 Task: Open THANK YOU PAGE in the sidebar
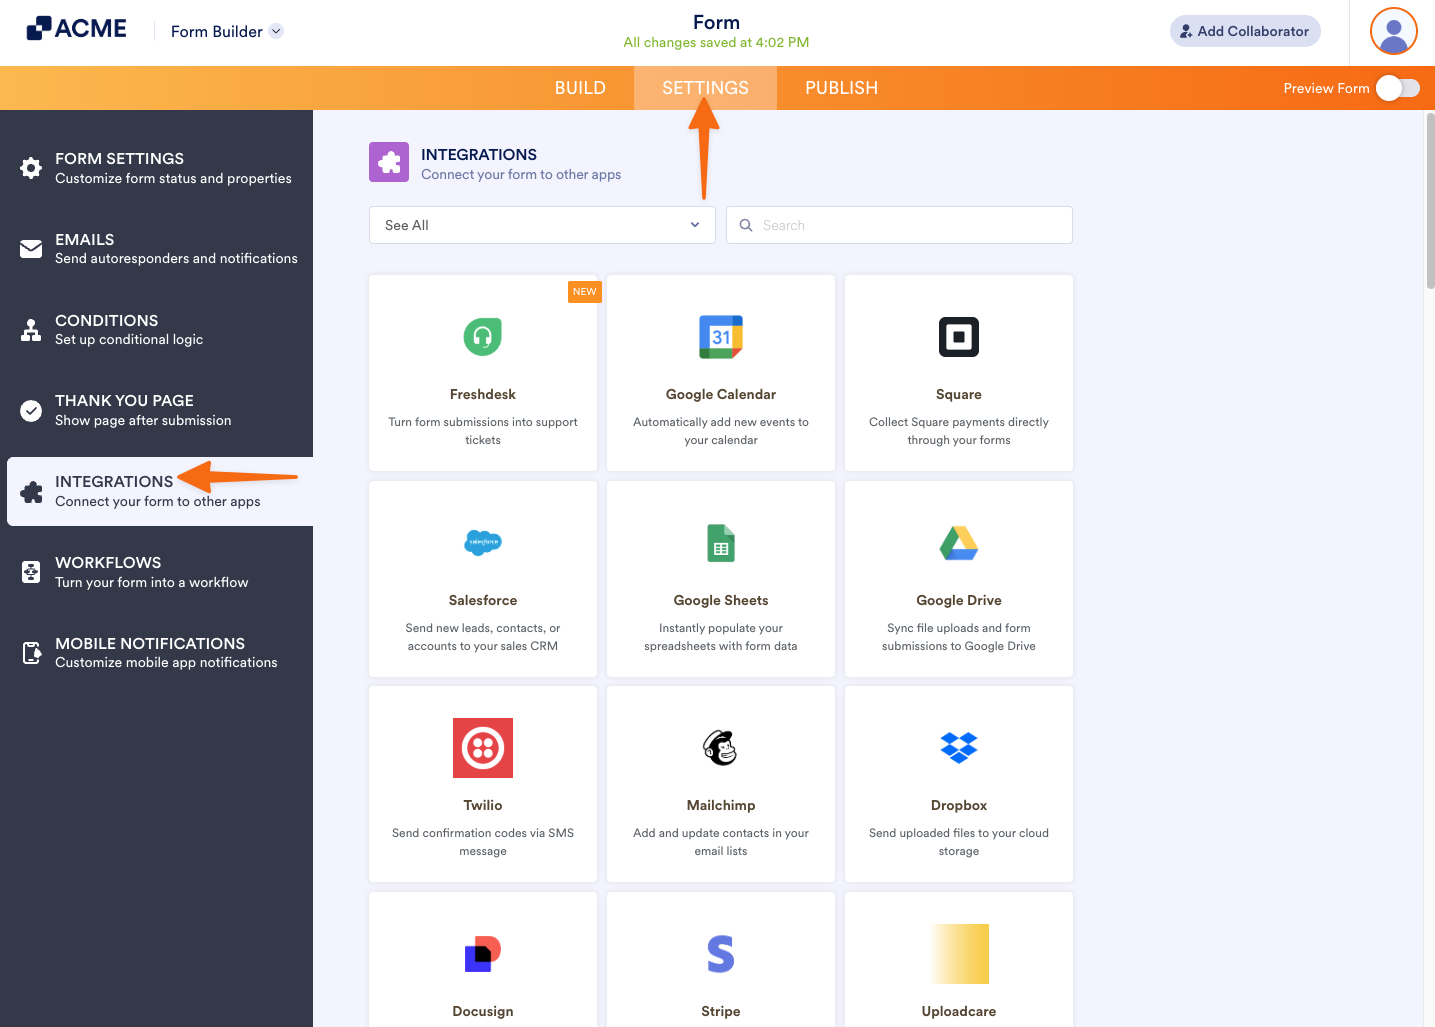[160, 410]
